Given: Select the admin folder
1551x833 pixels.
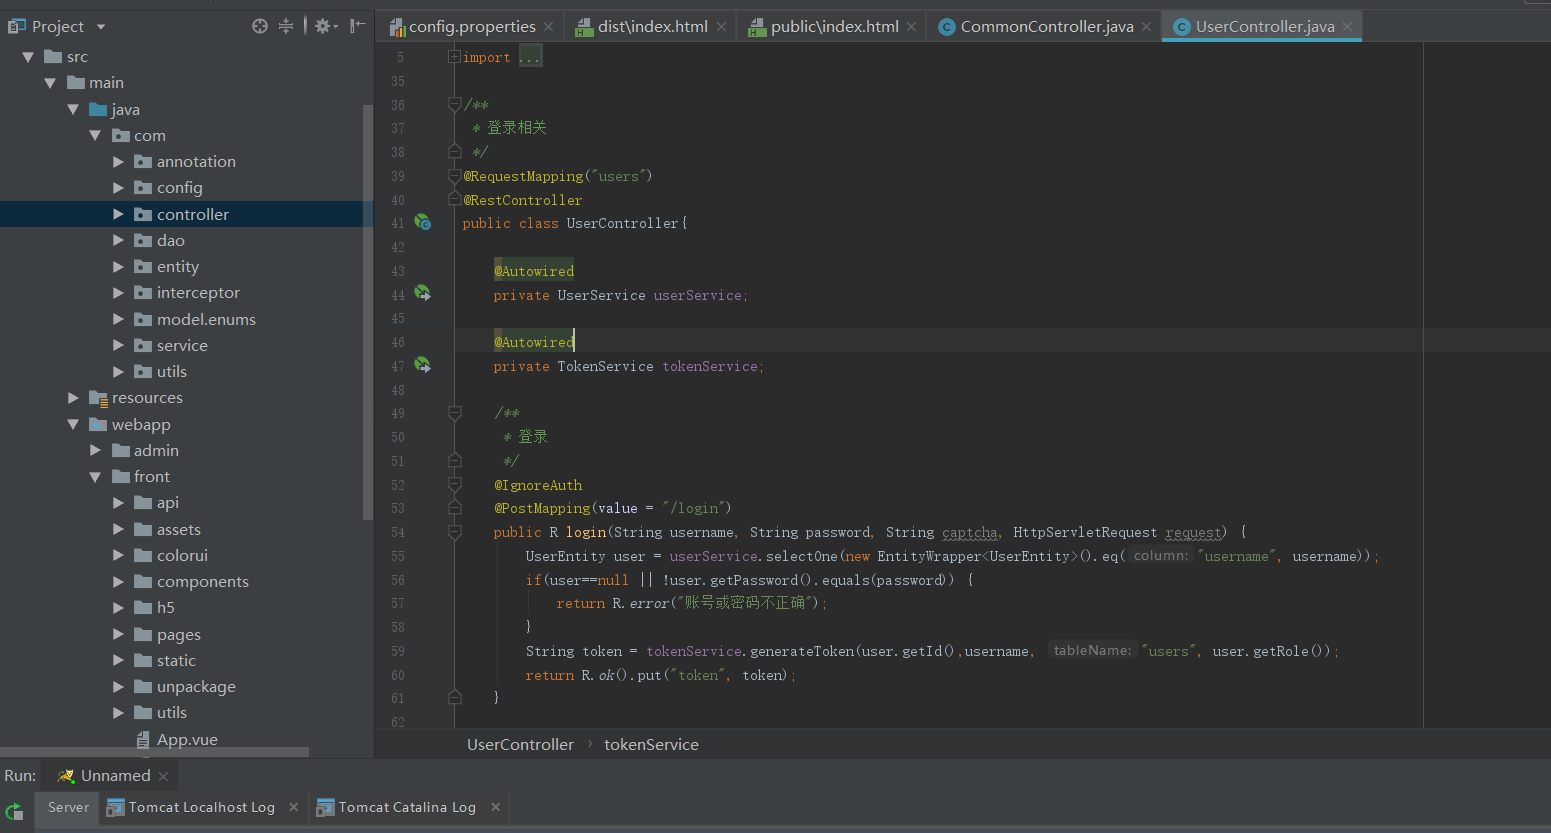Looking at the screenshot, I should [x=156, y=450].
